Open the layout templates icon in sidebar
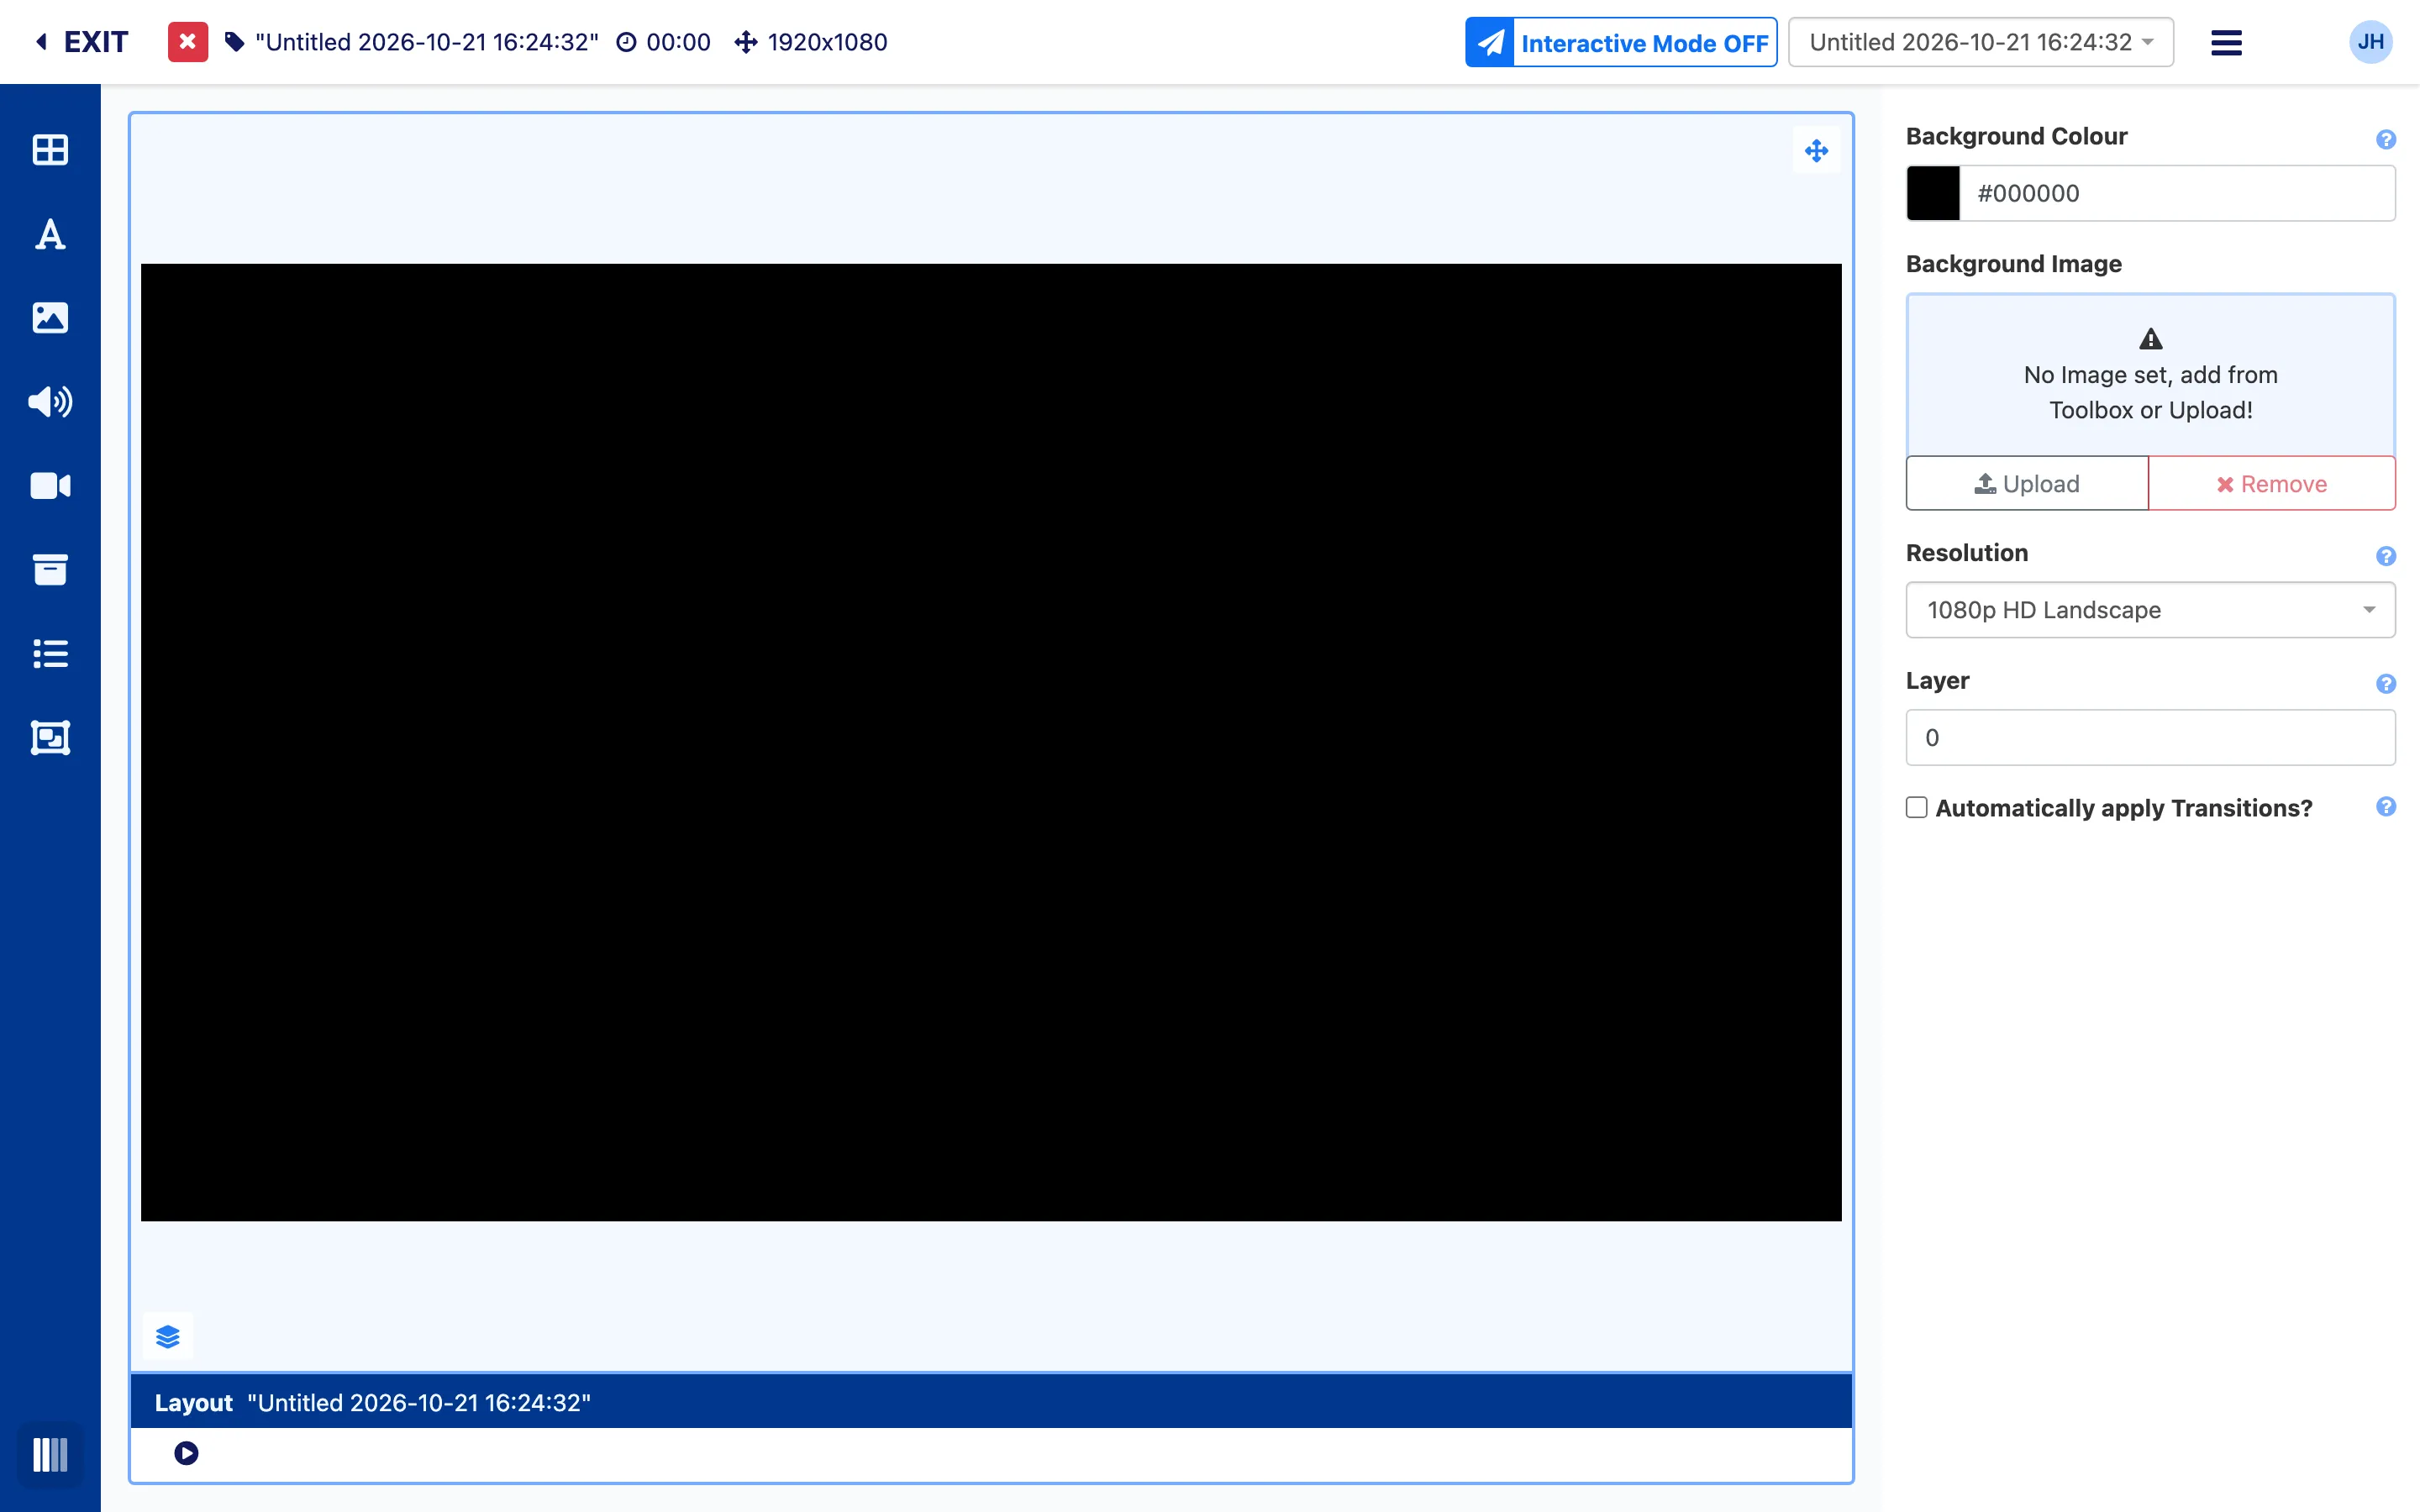 [x=50, y=738]
